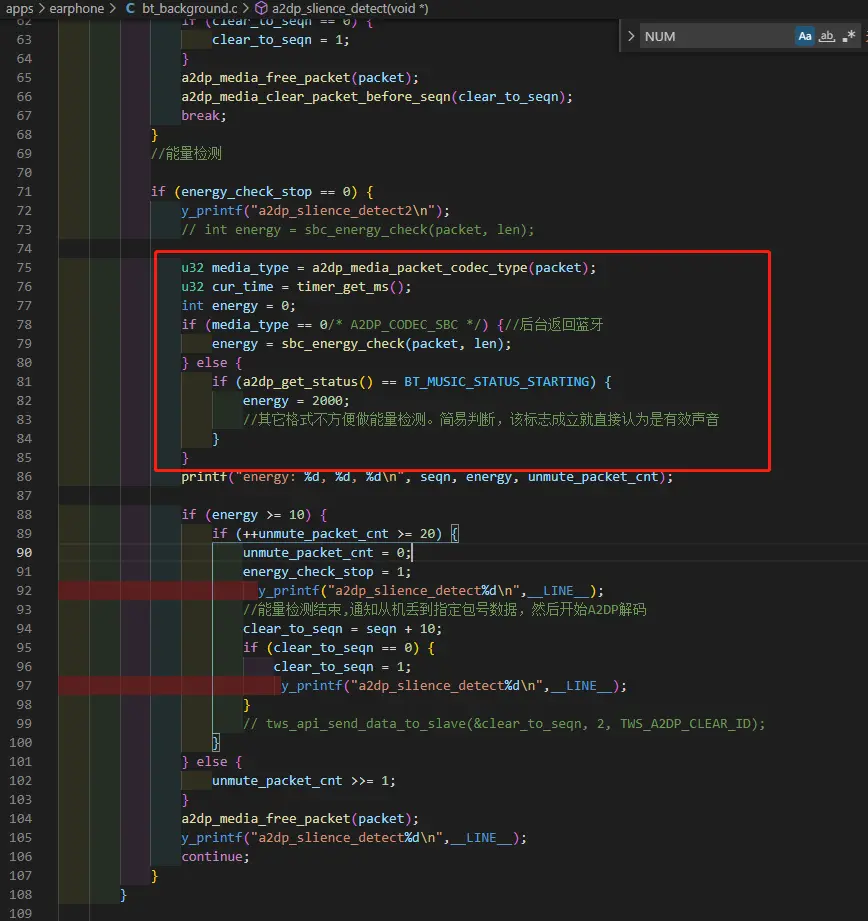The image size is (868, 921).
Task: Click commented "tws_api_send_data_to_slave" line
Action: [x=504, y=724]
